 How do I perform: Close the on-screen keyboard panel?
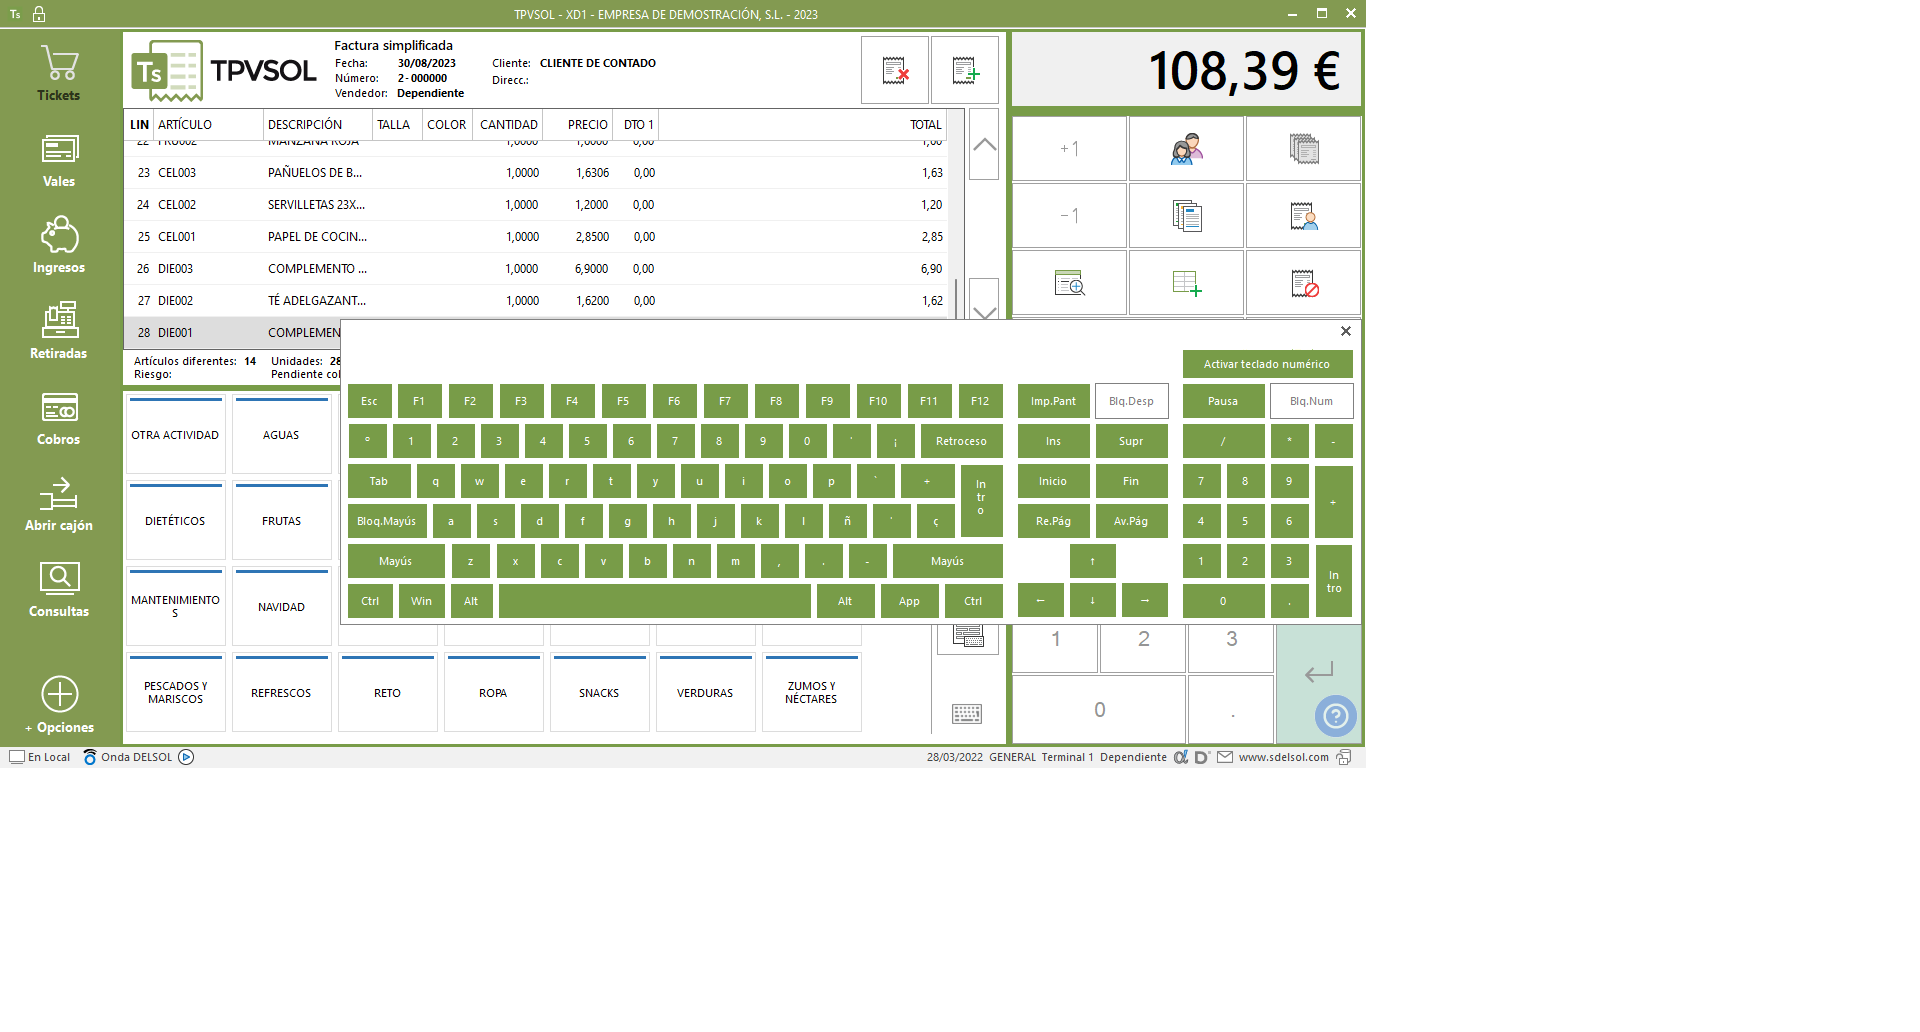click(1345, 331)
